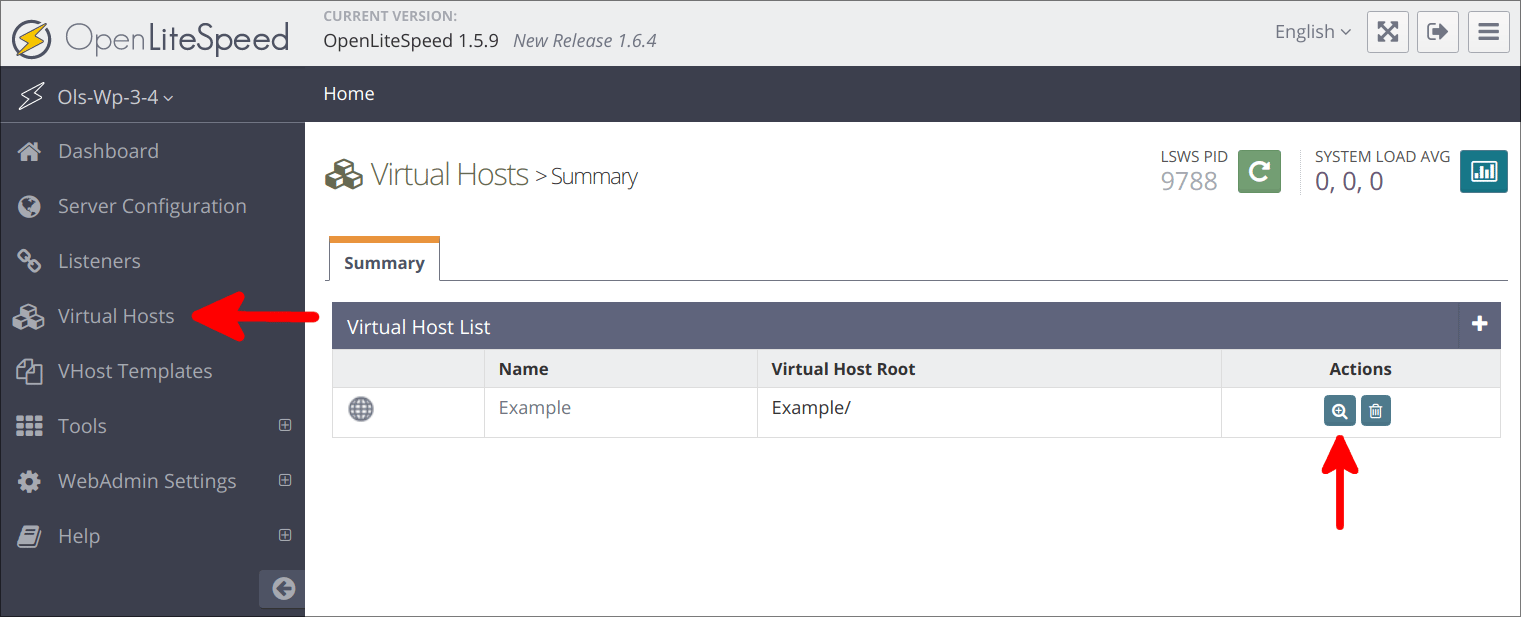Open Dashboard from the sidebar
Image resolution: width=1521 pixels, height=617 pixels.
pos(108,151)
